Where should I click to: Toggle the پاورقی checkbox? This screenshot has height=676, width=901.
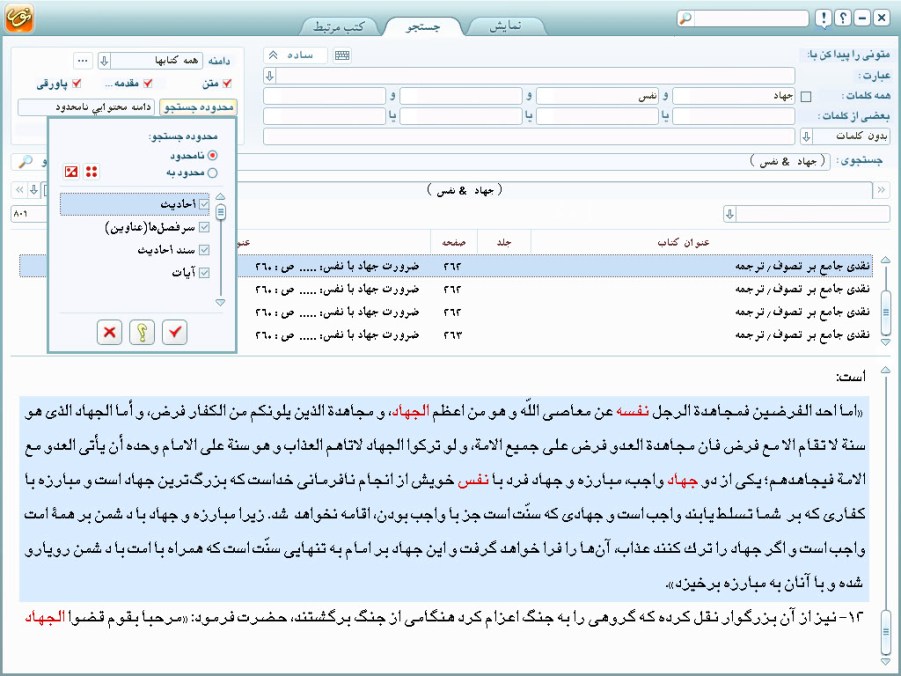(x=76, y=83)
